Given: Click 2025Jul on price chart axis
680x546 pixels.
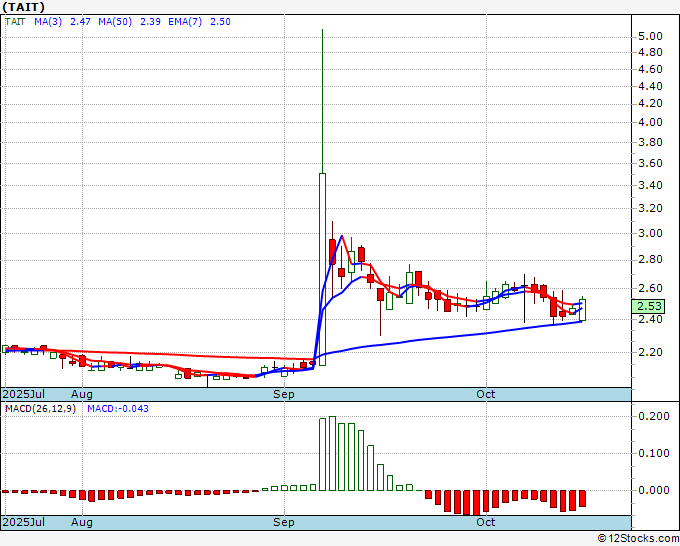Looking at the screenshot, I should (24, 394).
